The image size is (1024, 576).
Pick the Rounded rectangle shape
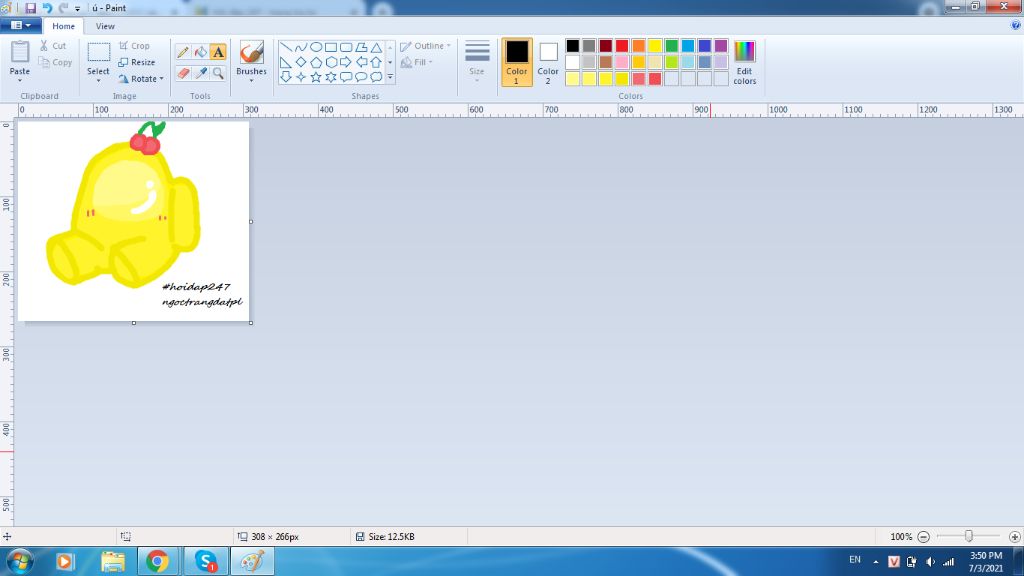pyautogui.click(x=346, y=47)
